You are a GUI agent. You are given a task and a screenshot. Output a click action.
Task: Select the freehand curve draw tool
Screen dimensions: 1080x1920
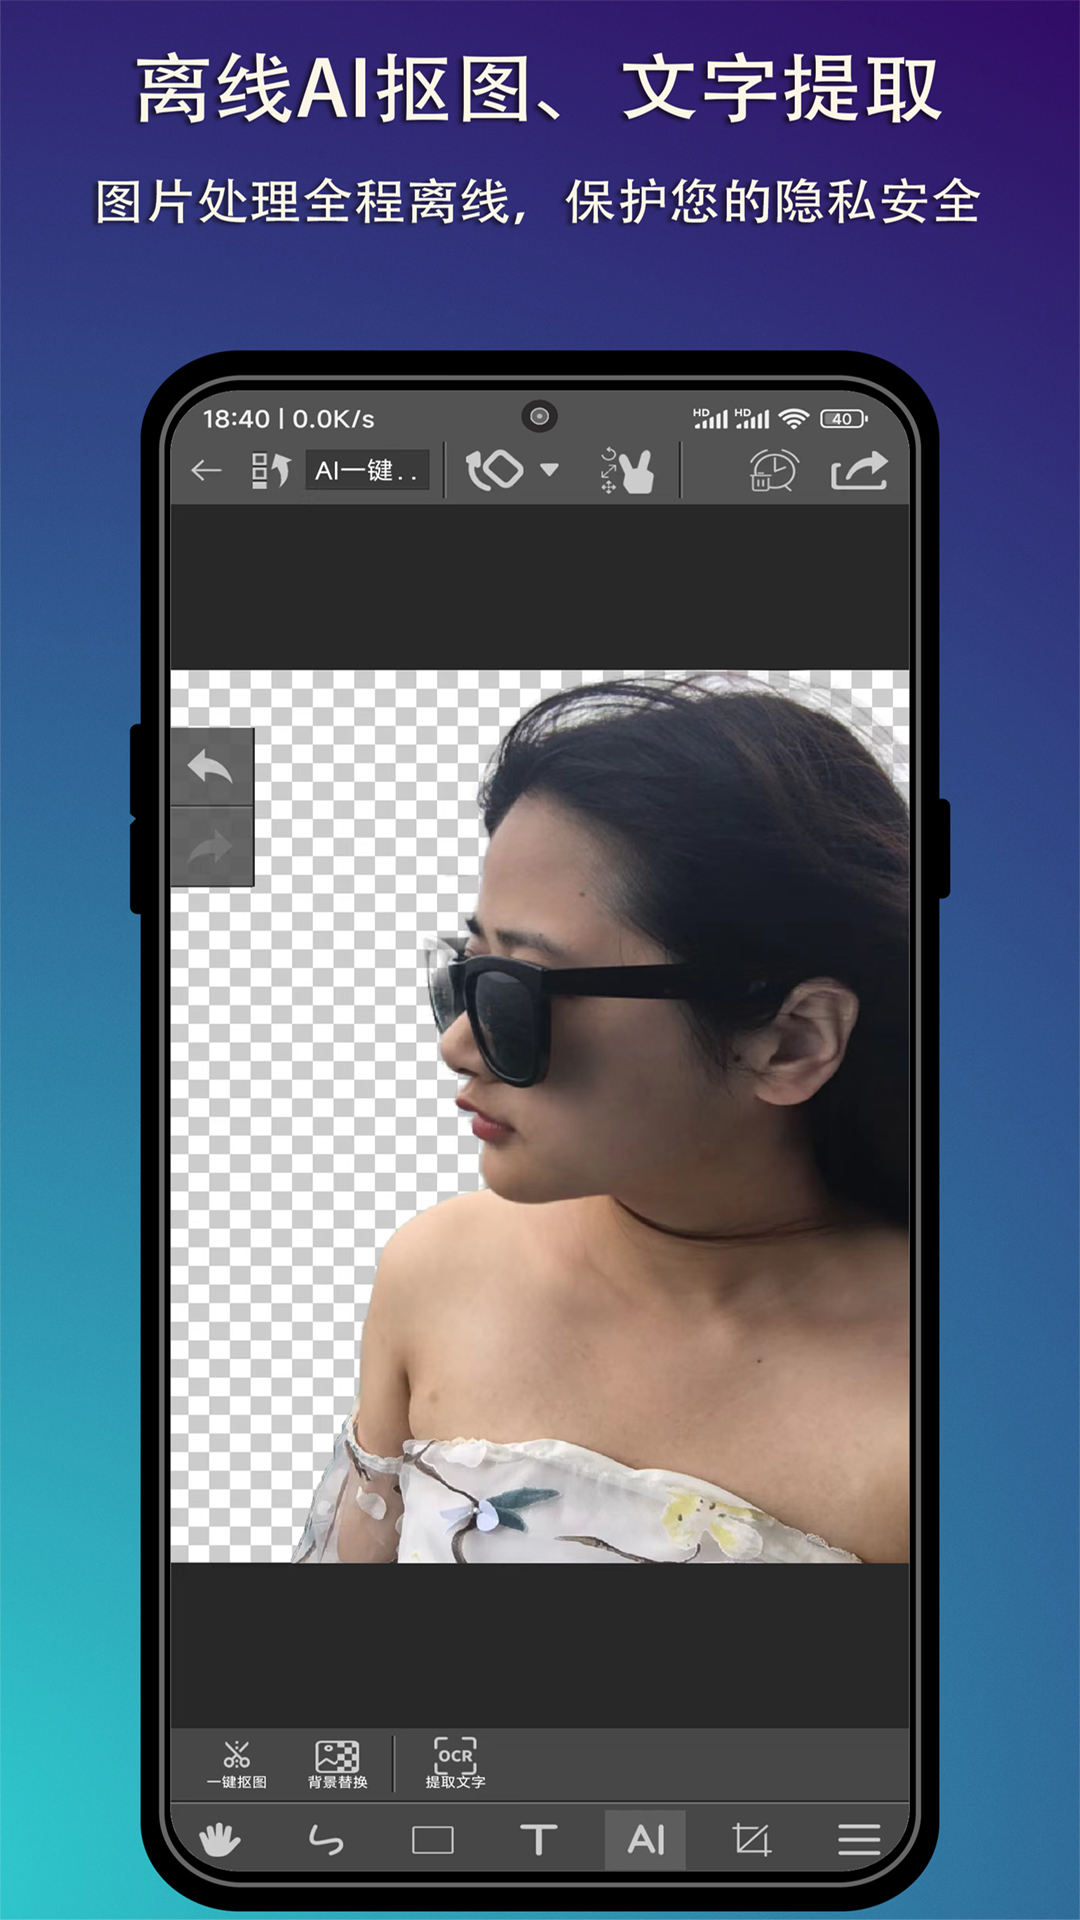326,1840
